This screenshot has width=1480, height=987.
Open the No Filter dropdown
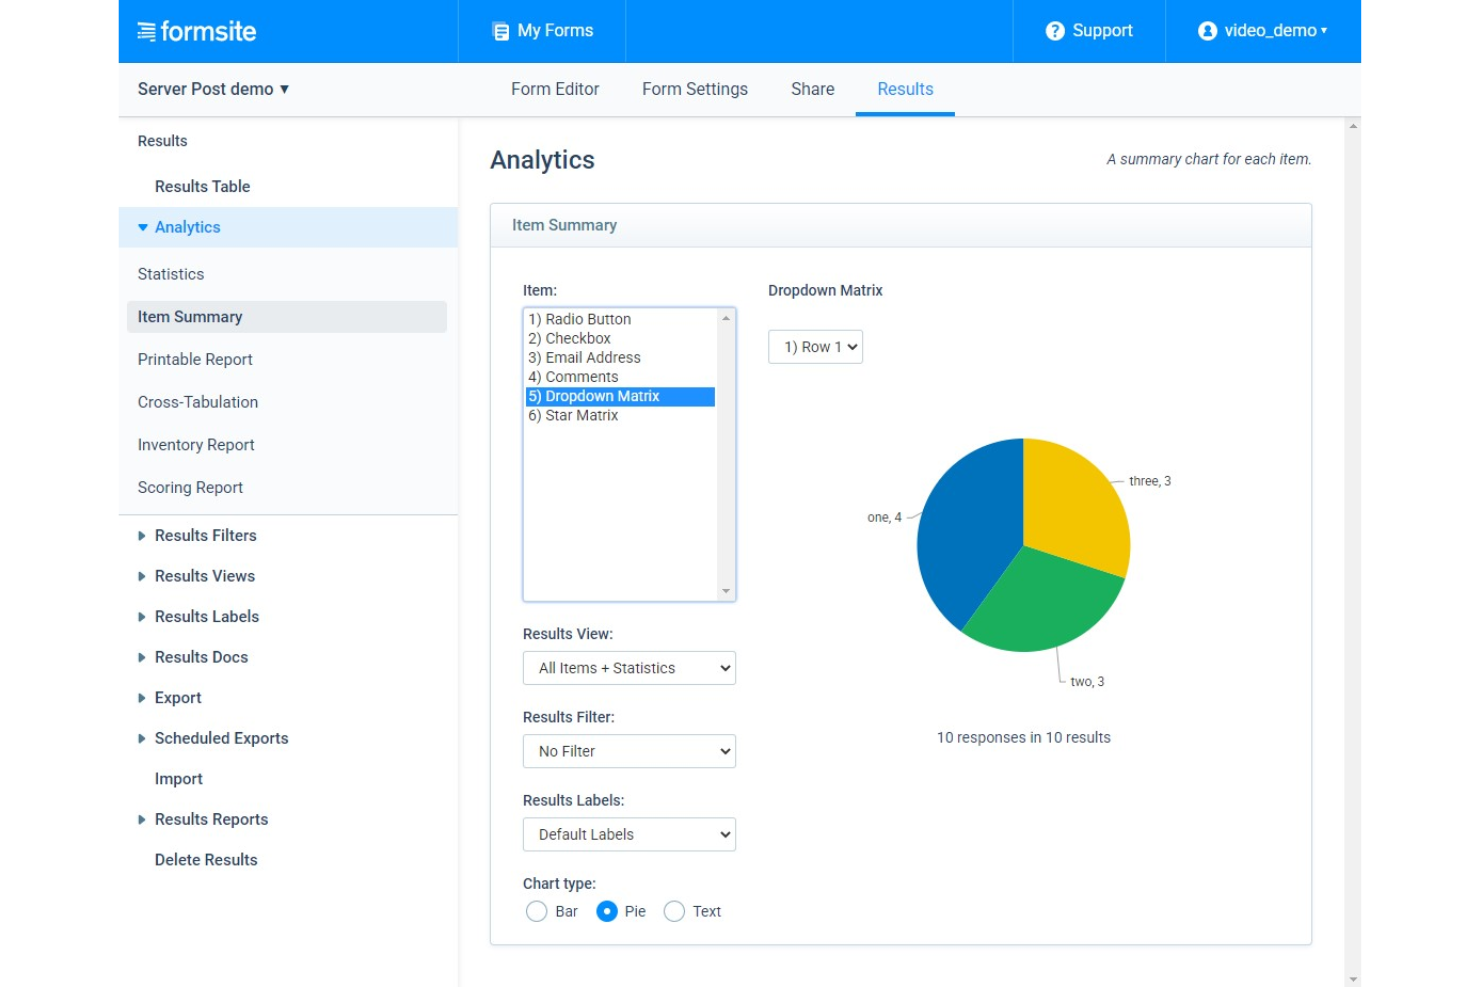pyautogui.click(x=628, y=751)
